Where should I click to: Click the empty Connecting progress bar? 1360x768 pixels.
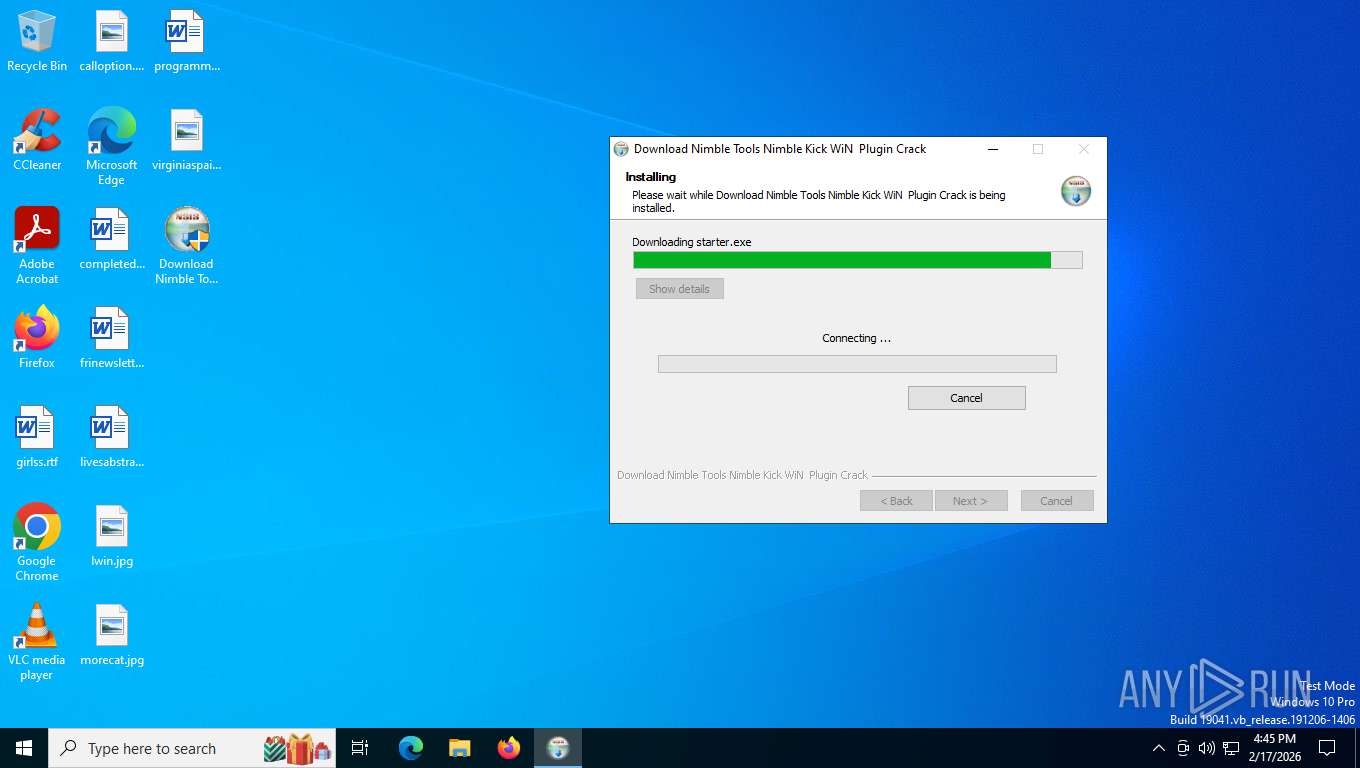tap(857, 364)
